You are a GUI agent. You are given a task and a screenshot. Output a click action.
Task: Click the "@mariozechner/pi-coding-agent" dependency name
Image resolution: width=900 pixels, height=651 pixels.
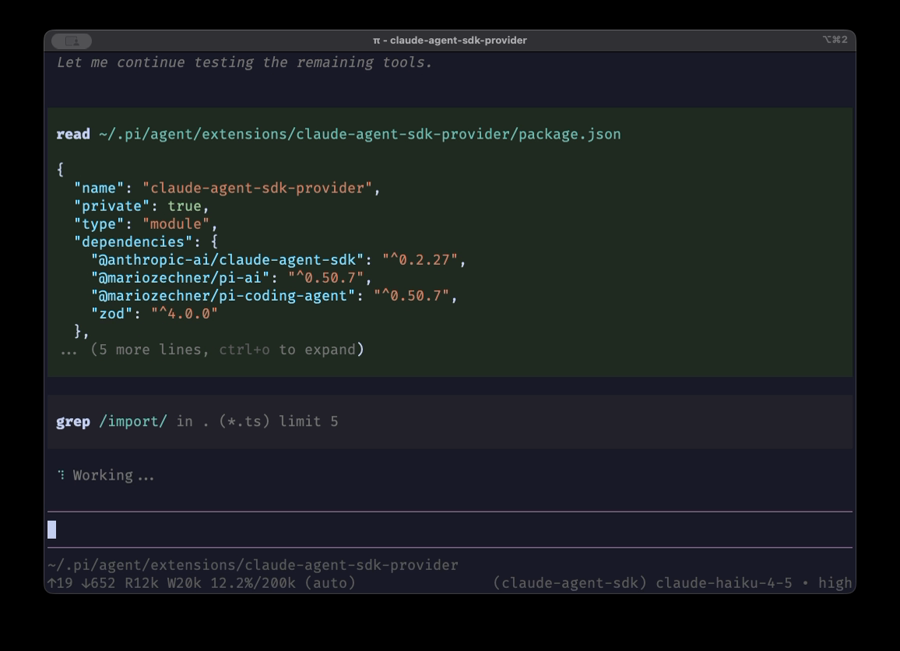pos(223,296)
